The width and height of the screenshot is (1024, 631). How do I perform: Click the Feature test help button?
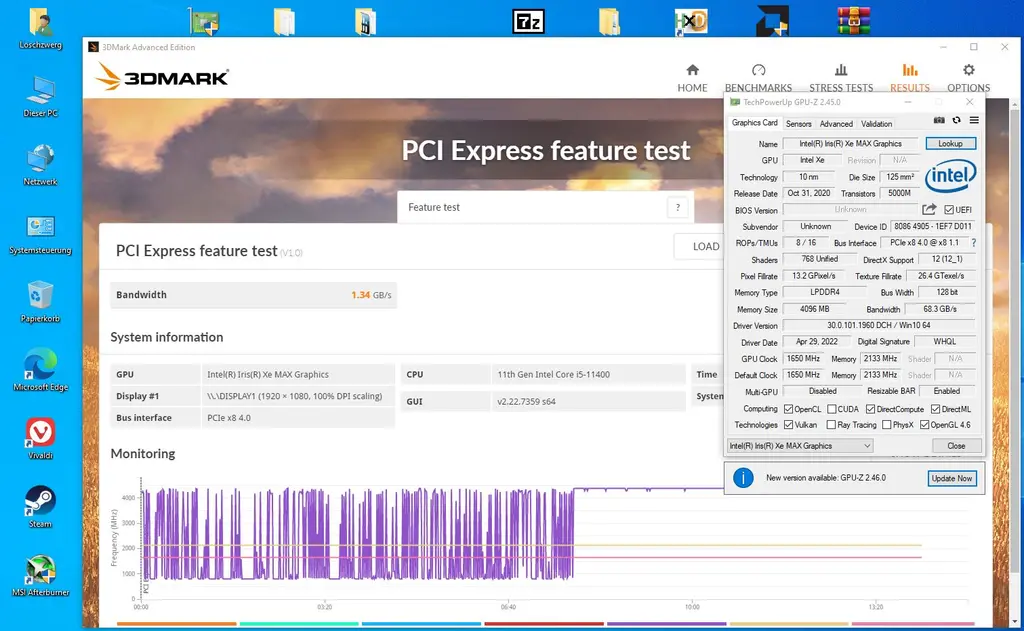click(x=677, y=208)
